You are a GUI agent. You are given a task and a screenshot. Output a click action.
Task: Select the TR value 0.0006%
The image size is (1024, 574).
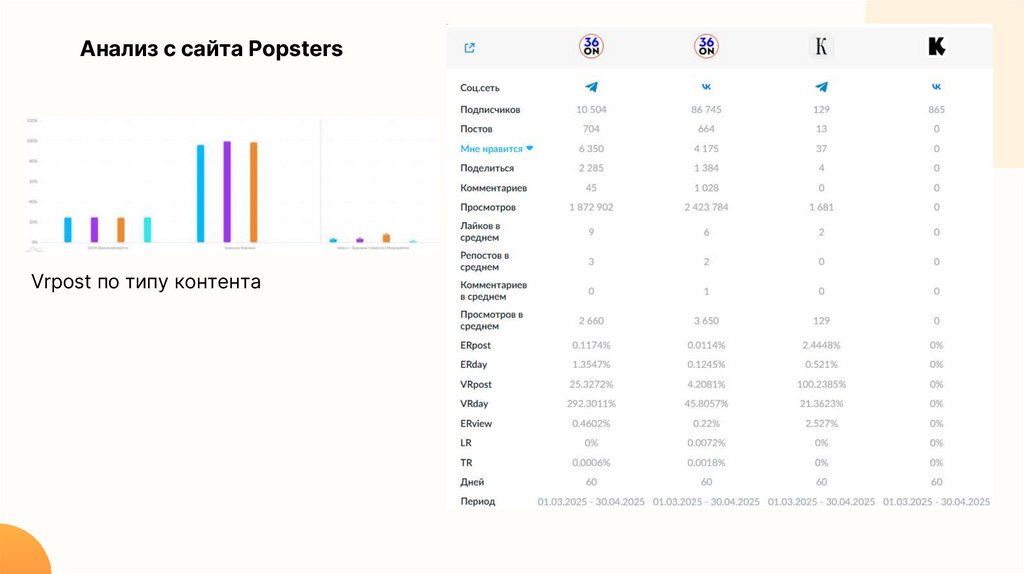point(591,462)
